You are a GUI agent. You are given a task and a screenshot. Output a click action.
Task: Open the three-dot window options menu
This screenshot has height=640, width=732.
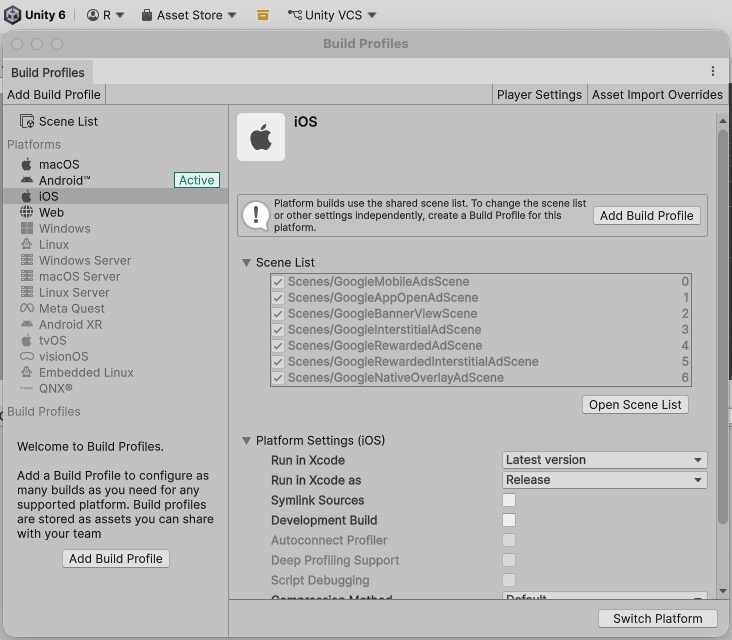[x=712, y=71]
